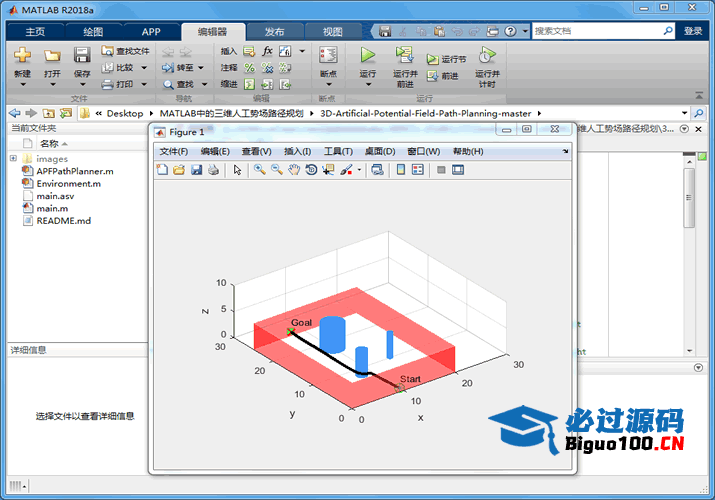Save the script with the 保存 icon

pyautogui.click(x=82, y=55)
